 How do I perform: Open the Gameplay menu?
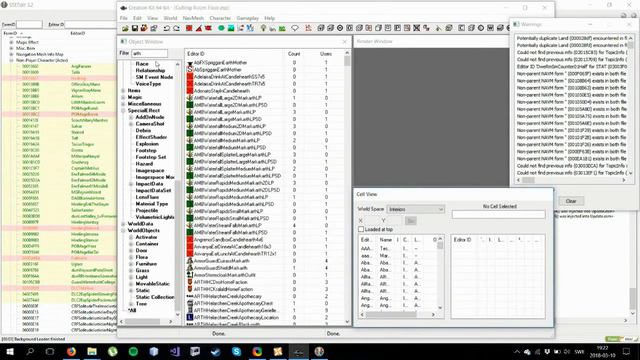click(247, 18)
